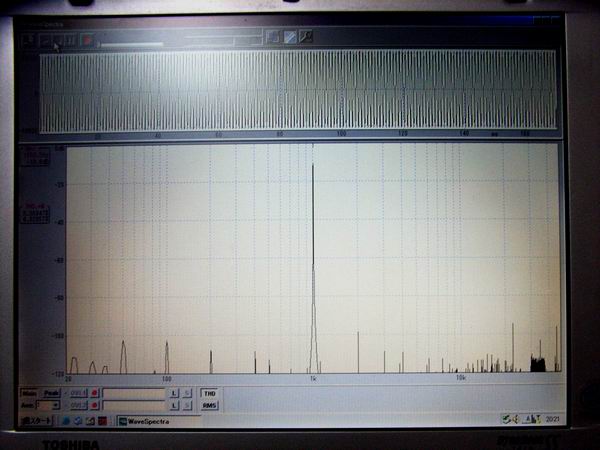The height and width of the screenshot is (450, 600).
Task: Click the red marker in Main row
Action: (x=94, y=393)
